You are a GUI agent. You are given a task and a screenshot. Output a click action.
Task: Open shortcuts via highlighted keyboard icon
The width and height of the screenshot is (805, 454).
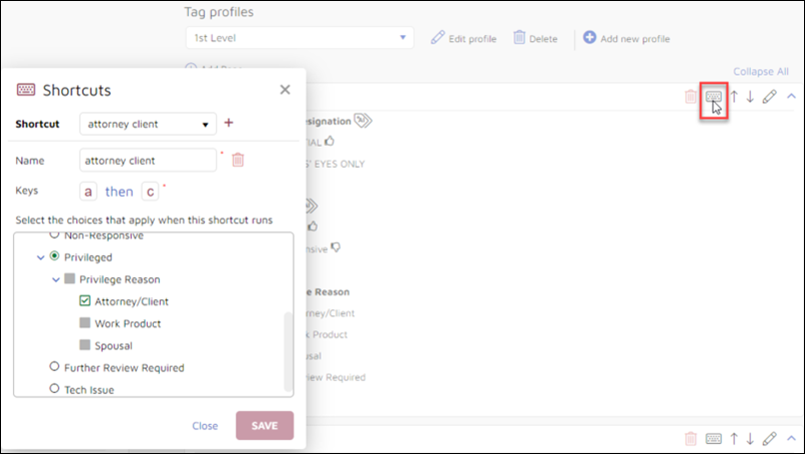[x=714, y=97]
